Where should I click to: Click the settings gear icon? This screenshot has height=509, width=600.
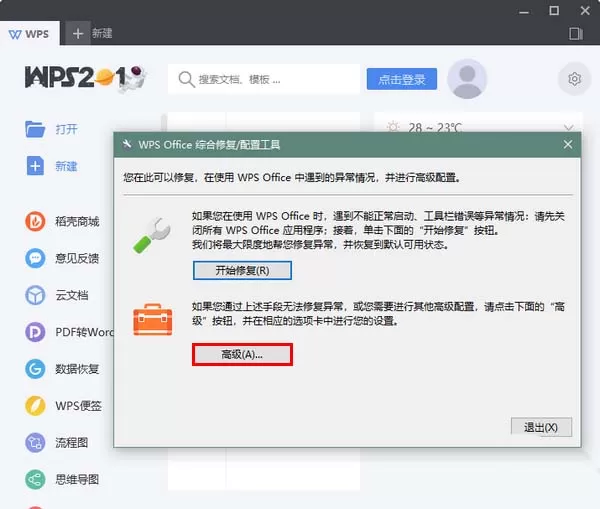coord(574,79)
